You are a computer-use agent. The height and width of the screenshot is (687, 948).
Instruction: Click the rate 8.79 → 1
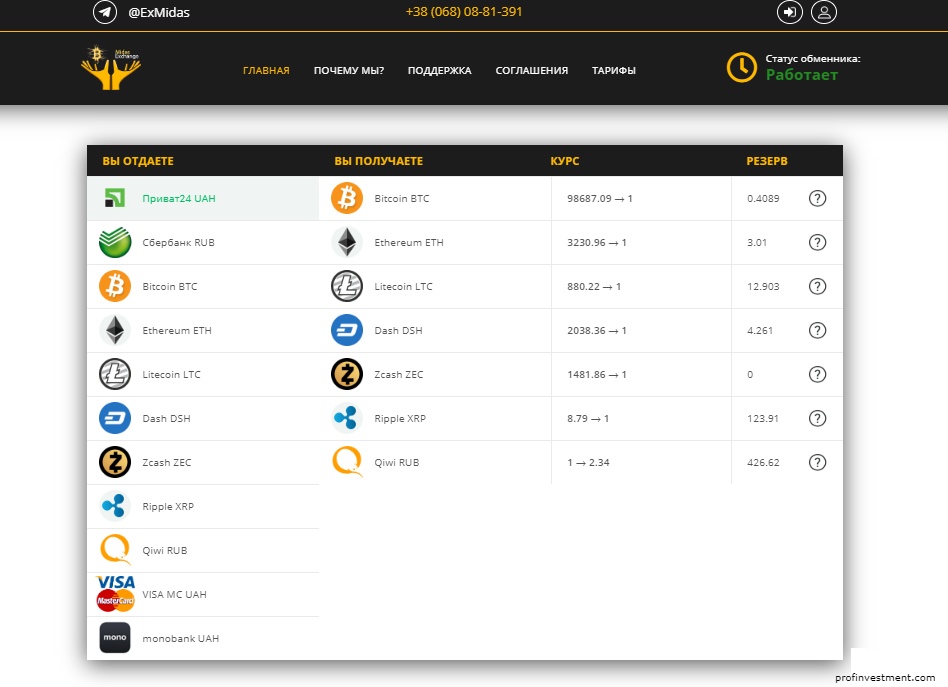[x=588, y=418]
